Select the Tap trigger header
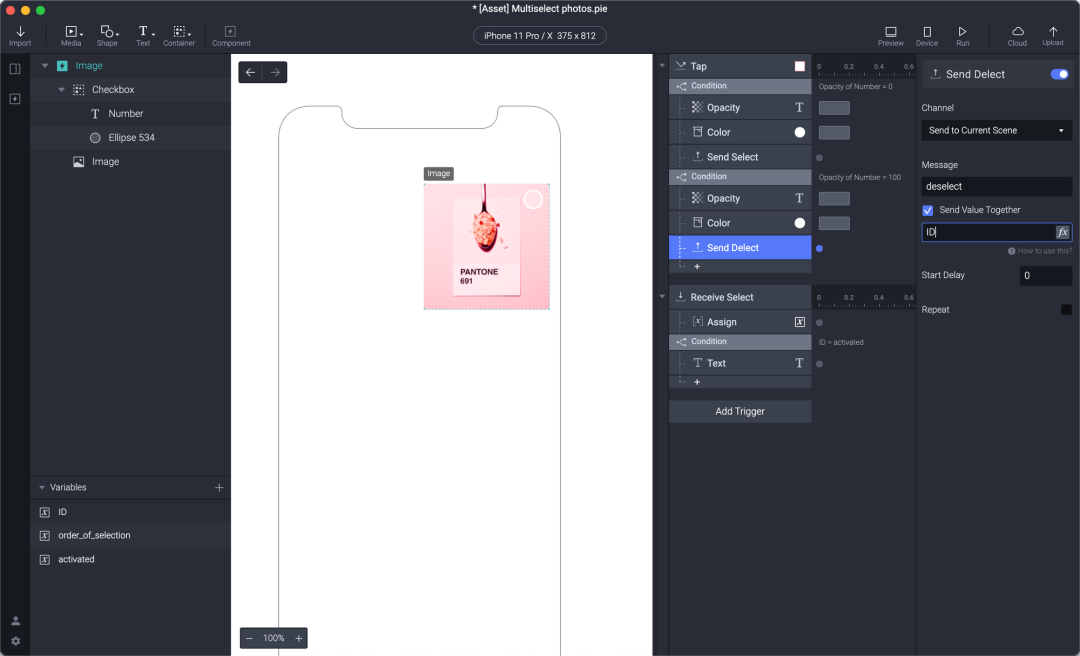The height and width of the screenshot is (656, 1080). (740, 66)
